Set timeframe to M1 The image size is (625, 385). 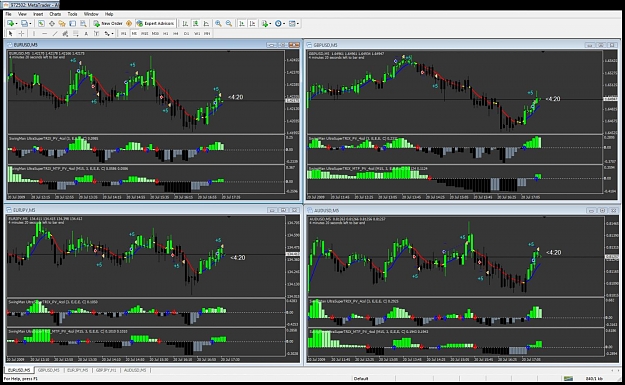coord(124,34)
